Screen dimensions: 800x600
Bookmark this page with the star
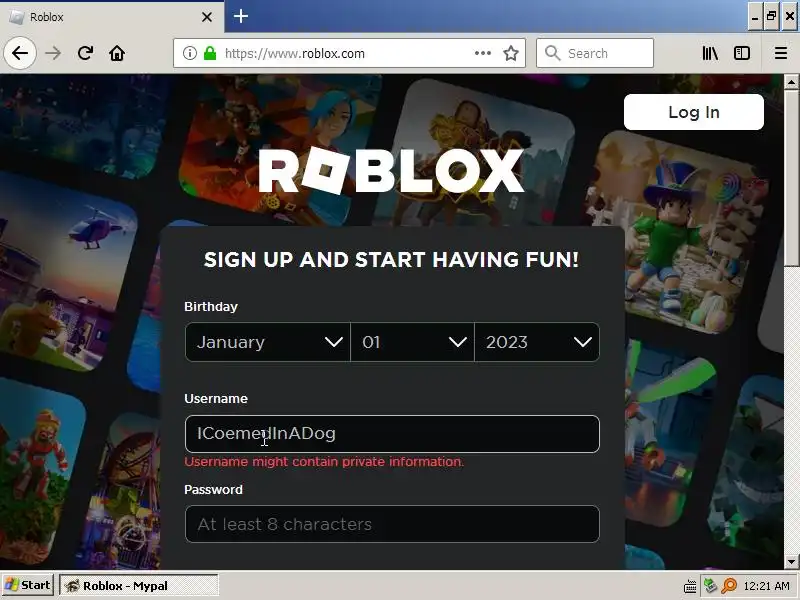511,53
